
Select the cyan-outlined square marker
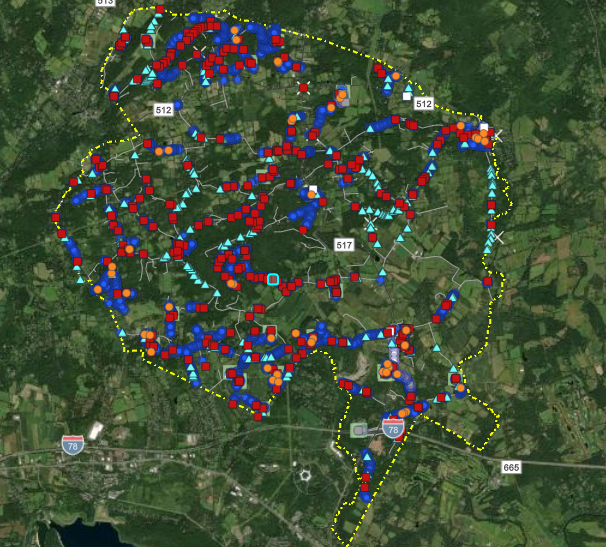tap(273, 279)
